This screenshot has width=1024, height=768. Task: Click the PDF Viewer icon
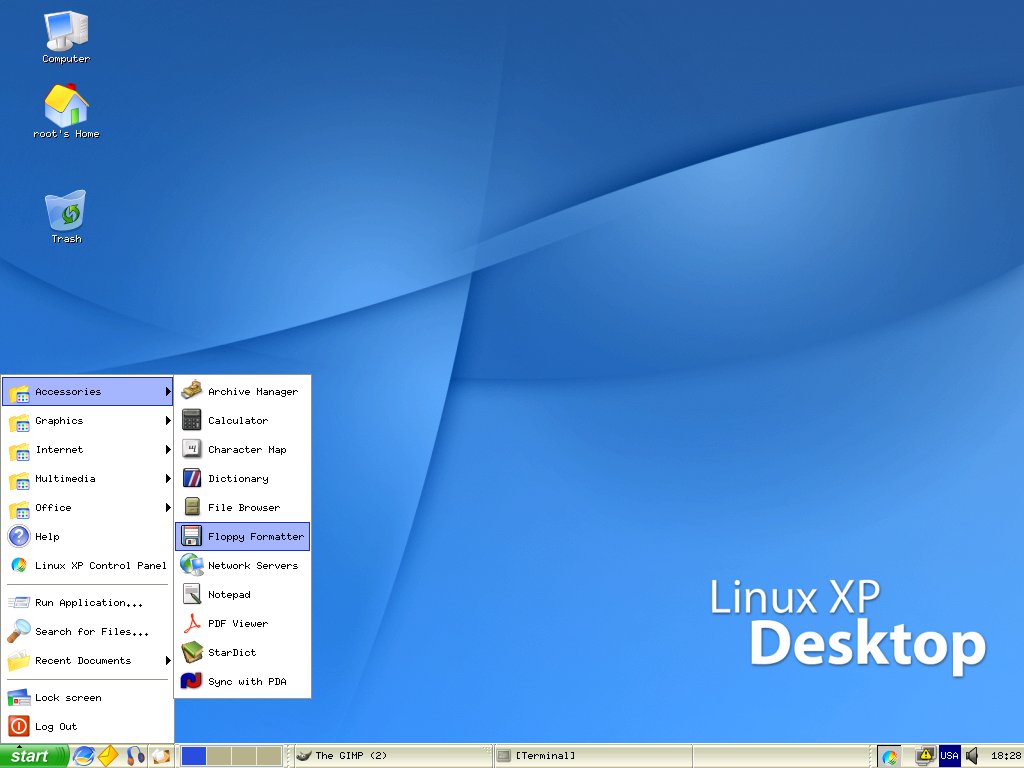coord(192,623)
